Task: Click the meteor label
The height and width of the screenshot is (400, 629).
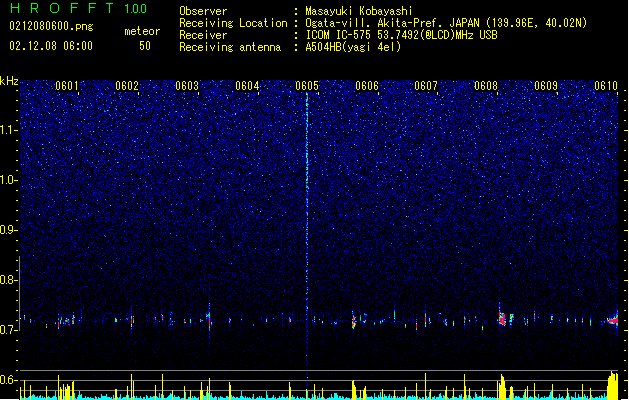Action: pos(142,31)
